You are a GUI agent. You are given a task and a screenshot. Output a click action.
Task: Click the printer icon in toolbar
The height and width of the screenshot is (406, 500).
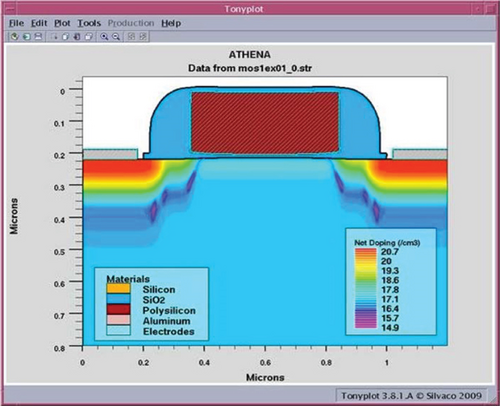coord(38,37)
